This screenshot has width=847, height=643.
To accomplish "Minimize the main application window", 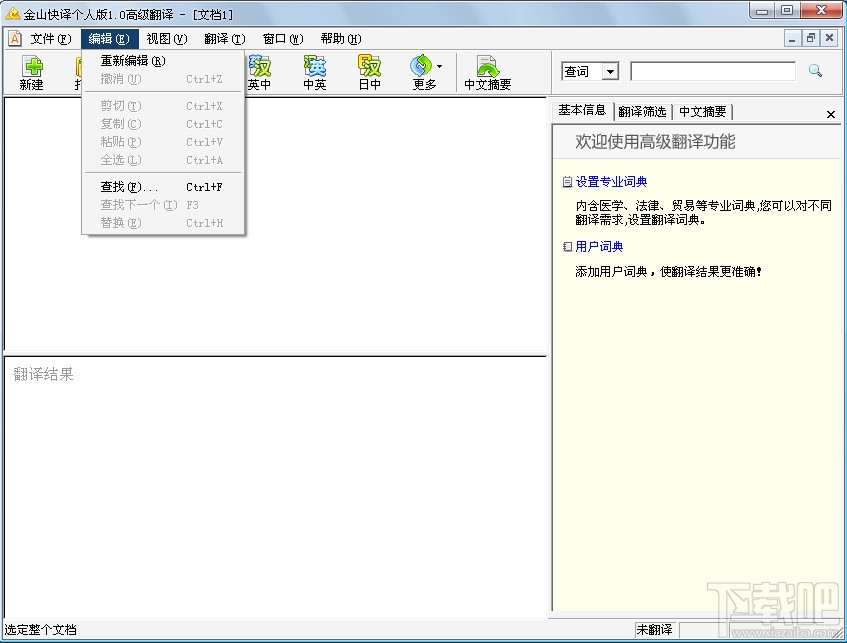I will coord(762,10).
